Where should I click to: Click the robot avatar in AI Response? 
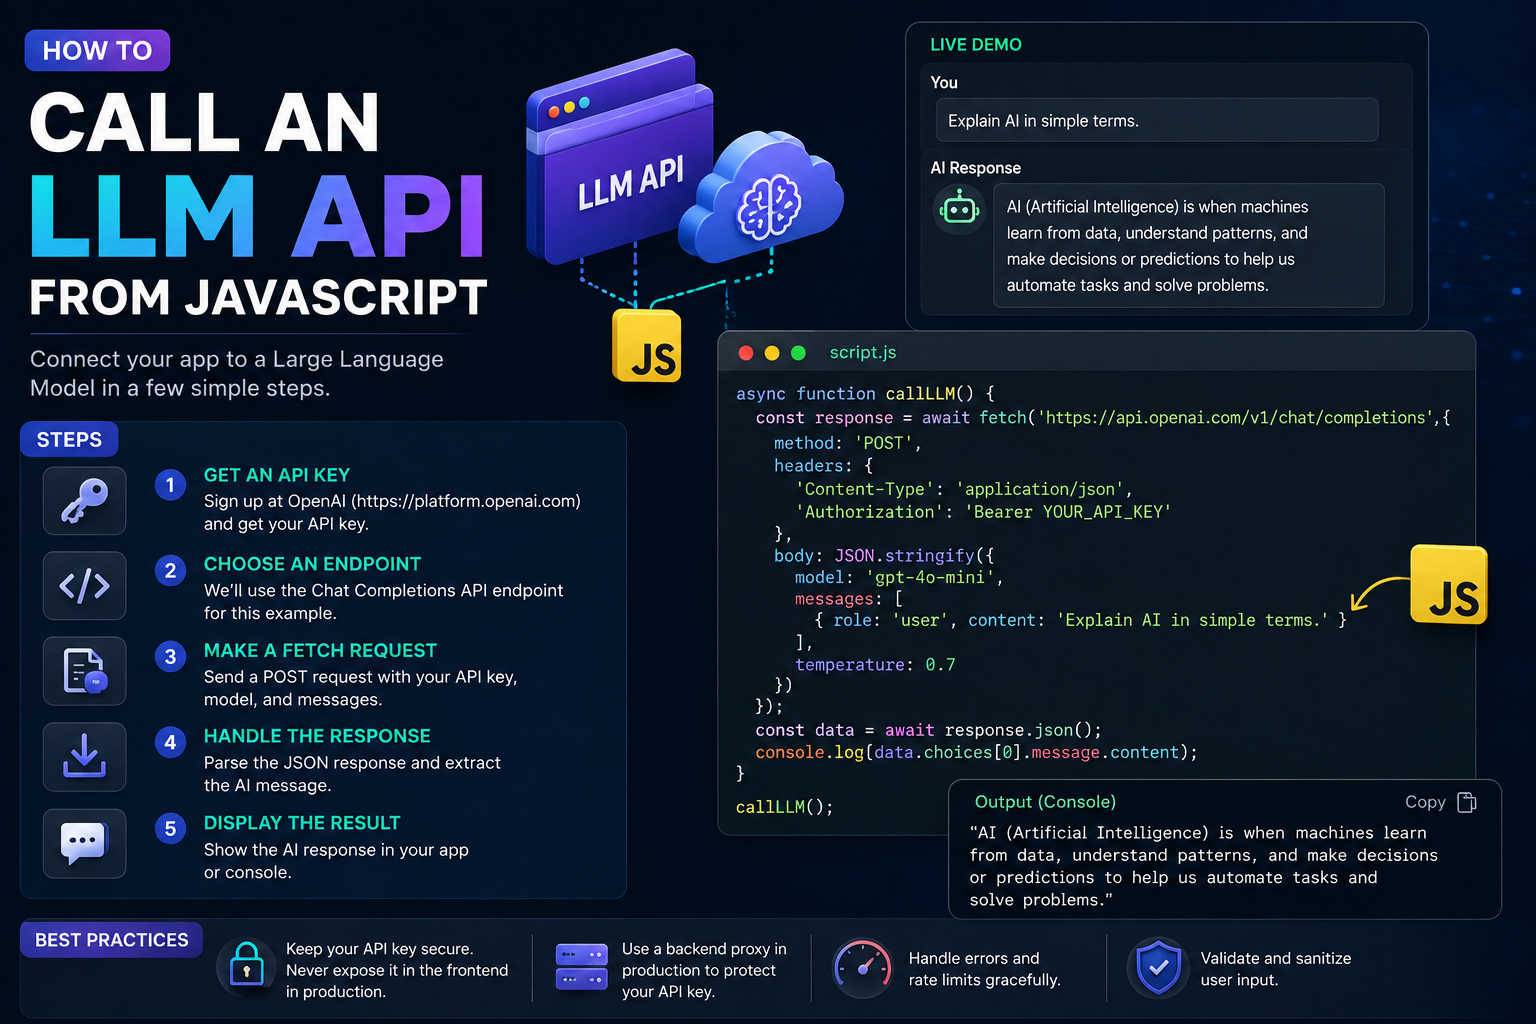pyautogui.click(x=959, y=210)
